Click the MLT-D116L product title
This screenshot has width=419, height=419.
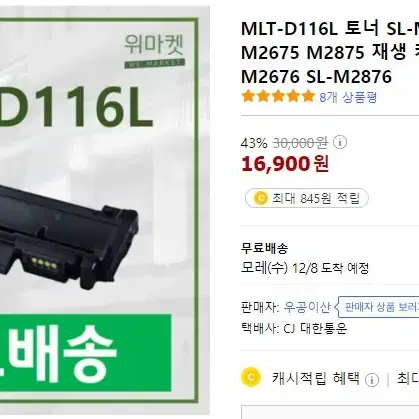coord(330,53)
